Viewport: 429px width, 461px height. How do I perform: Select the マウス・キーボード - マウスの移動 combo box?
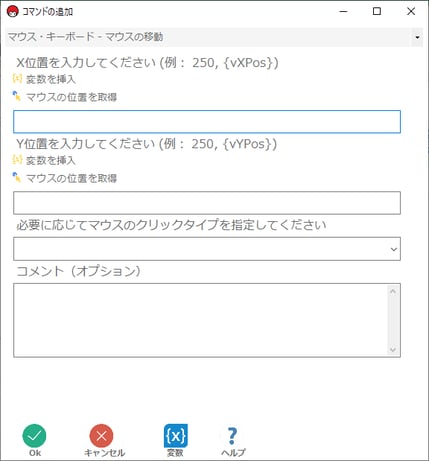(214, 37)
